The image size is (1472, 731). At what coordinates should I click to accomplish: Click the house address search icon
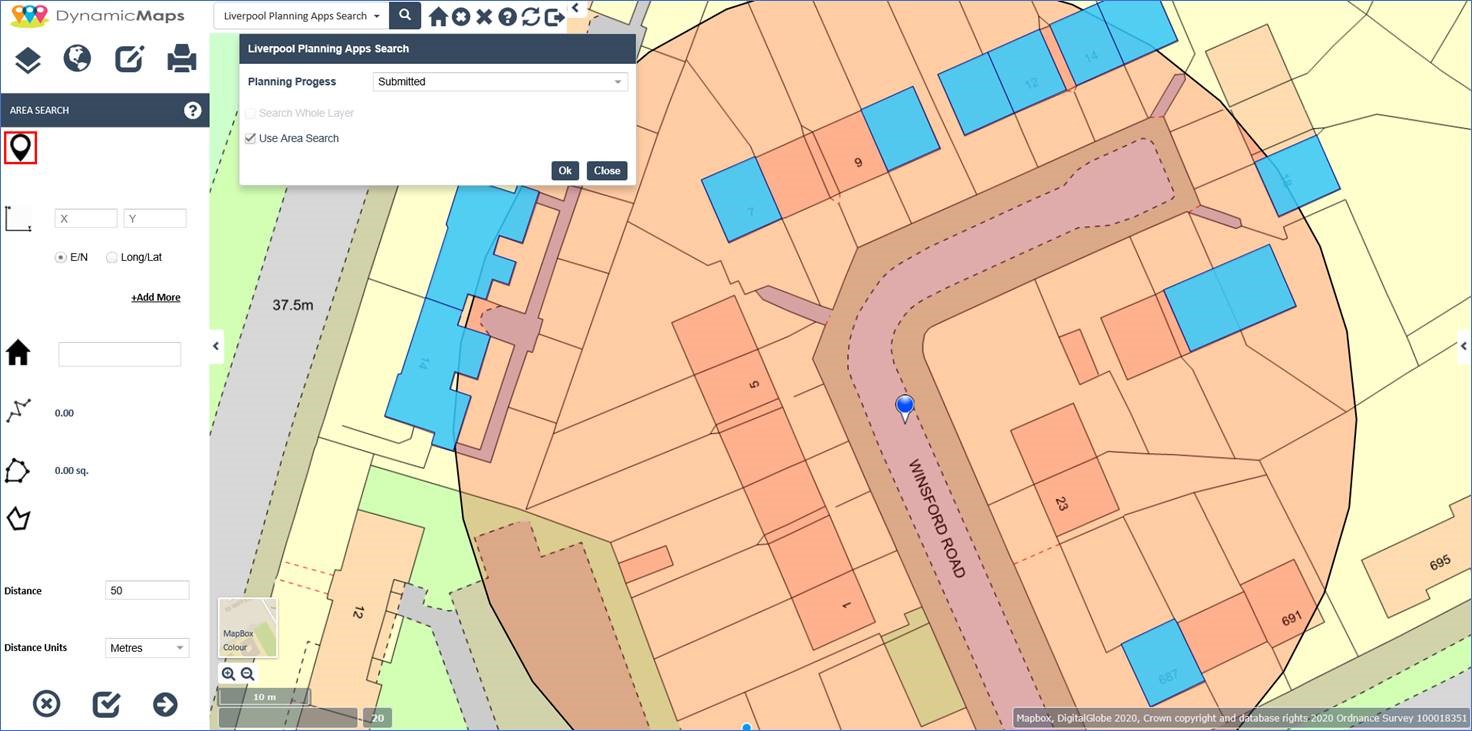point(18,352)
